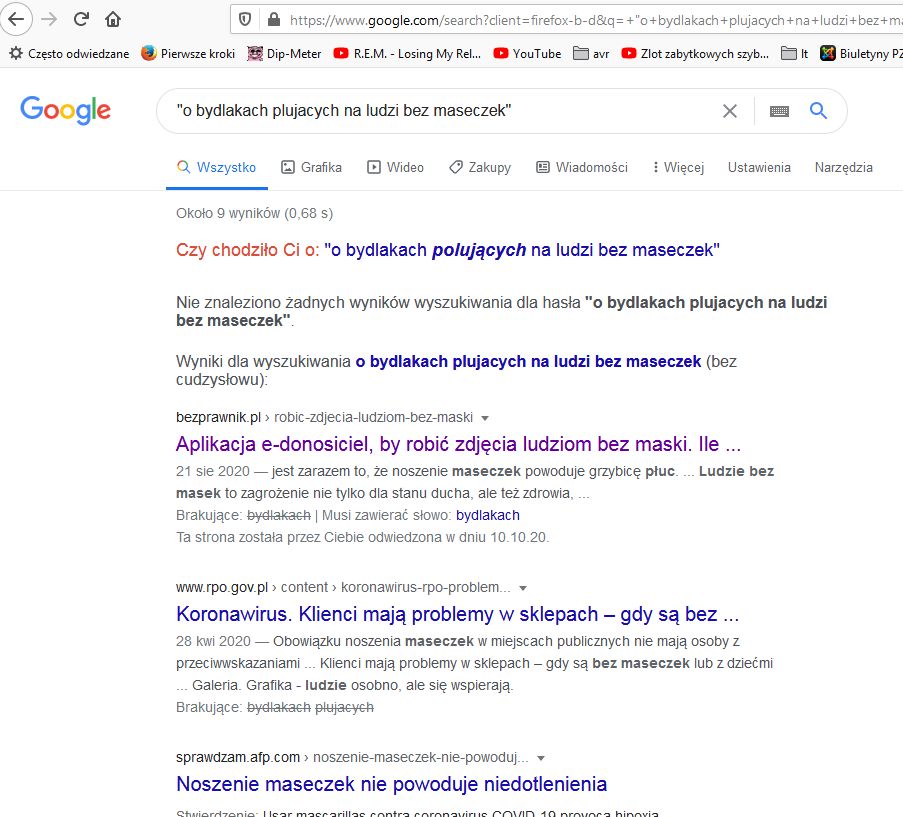Open the Biuletyny bookmark
Screen dimensions: 903x817
pyautogui.click(x=861, y=54)
